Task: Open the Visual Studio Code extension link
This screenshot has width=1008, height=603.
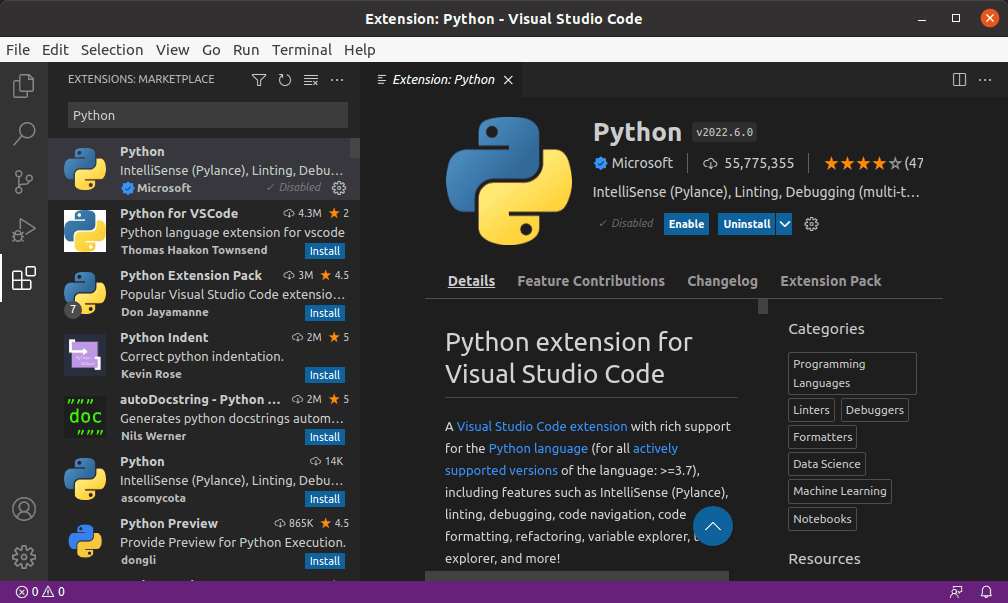Action: (x=542, y=426)
